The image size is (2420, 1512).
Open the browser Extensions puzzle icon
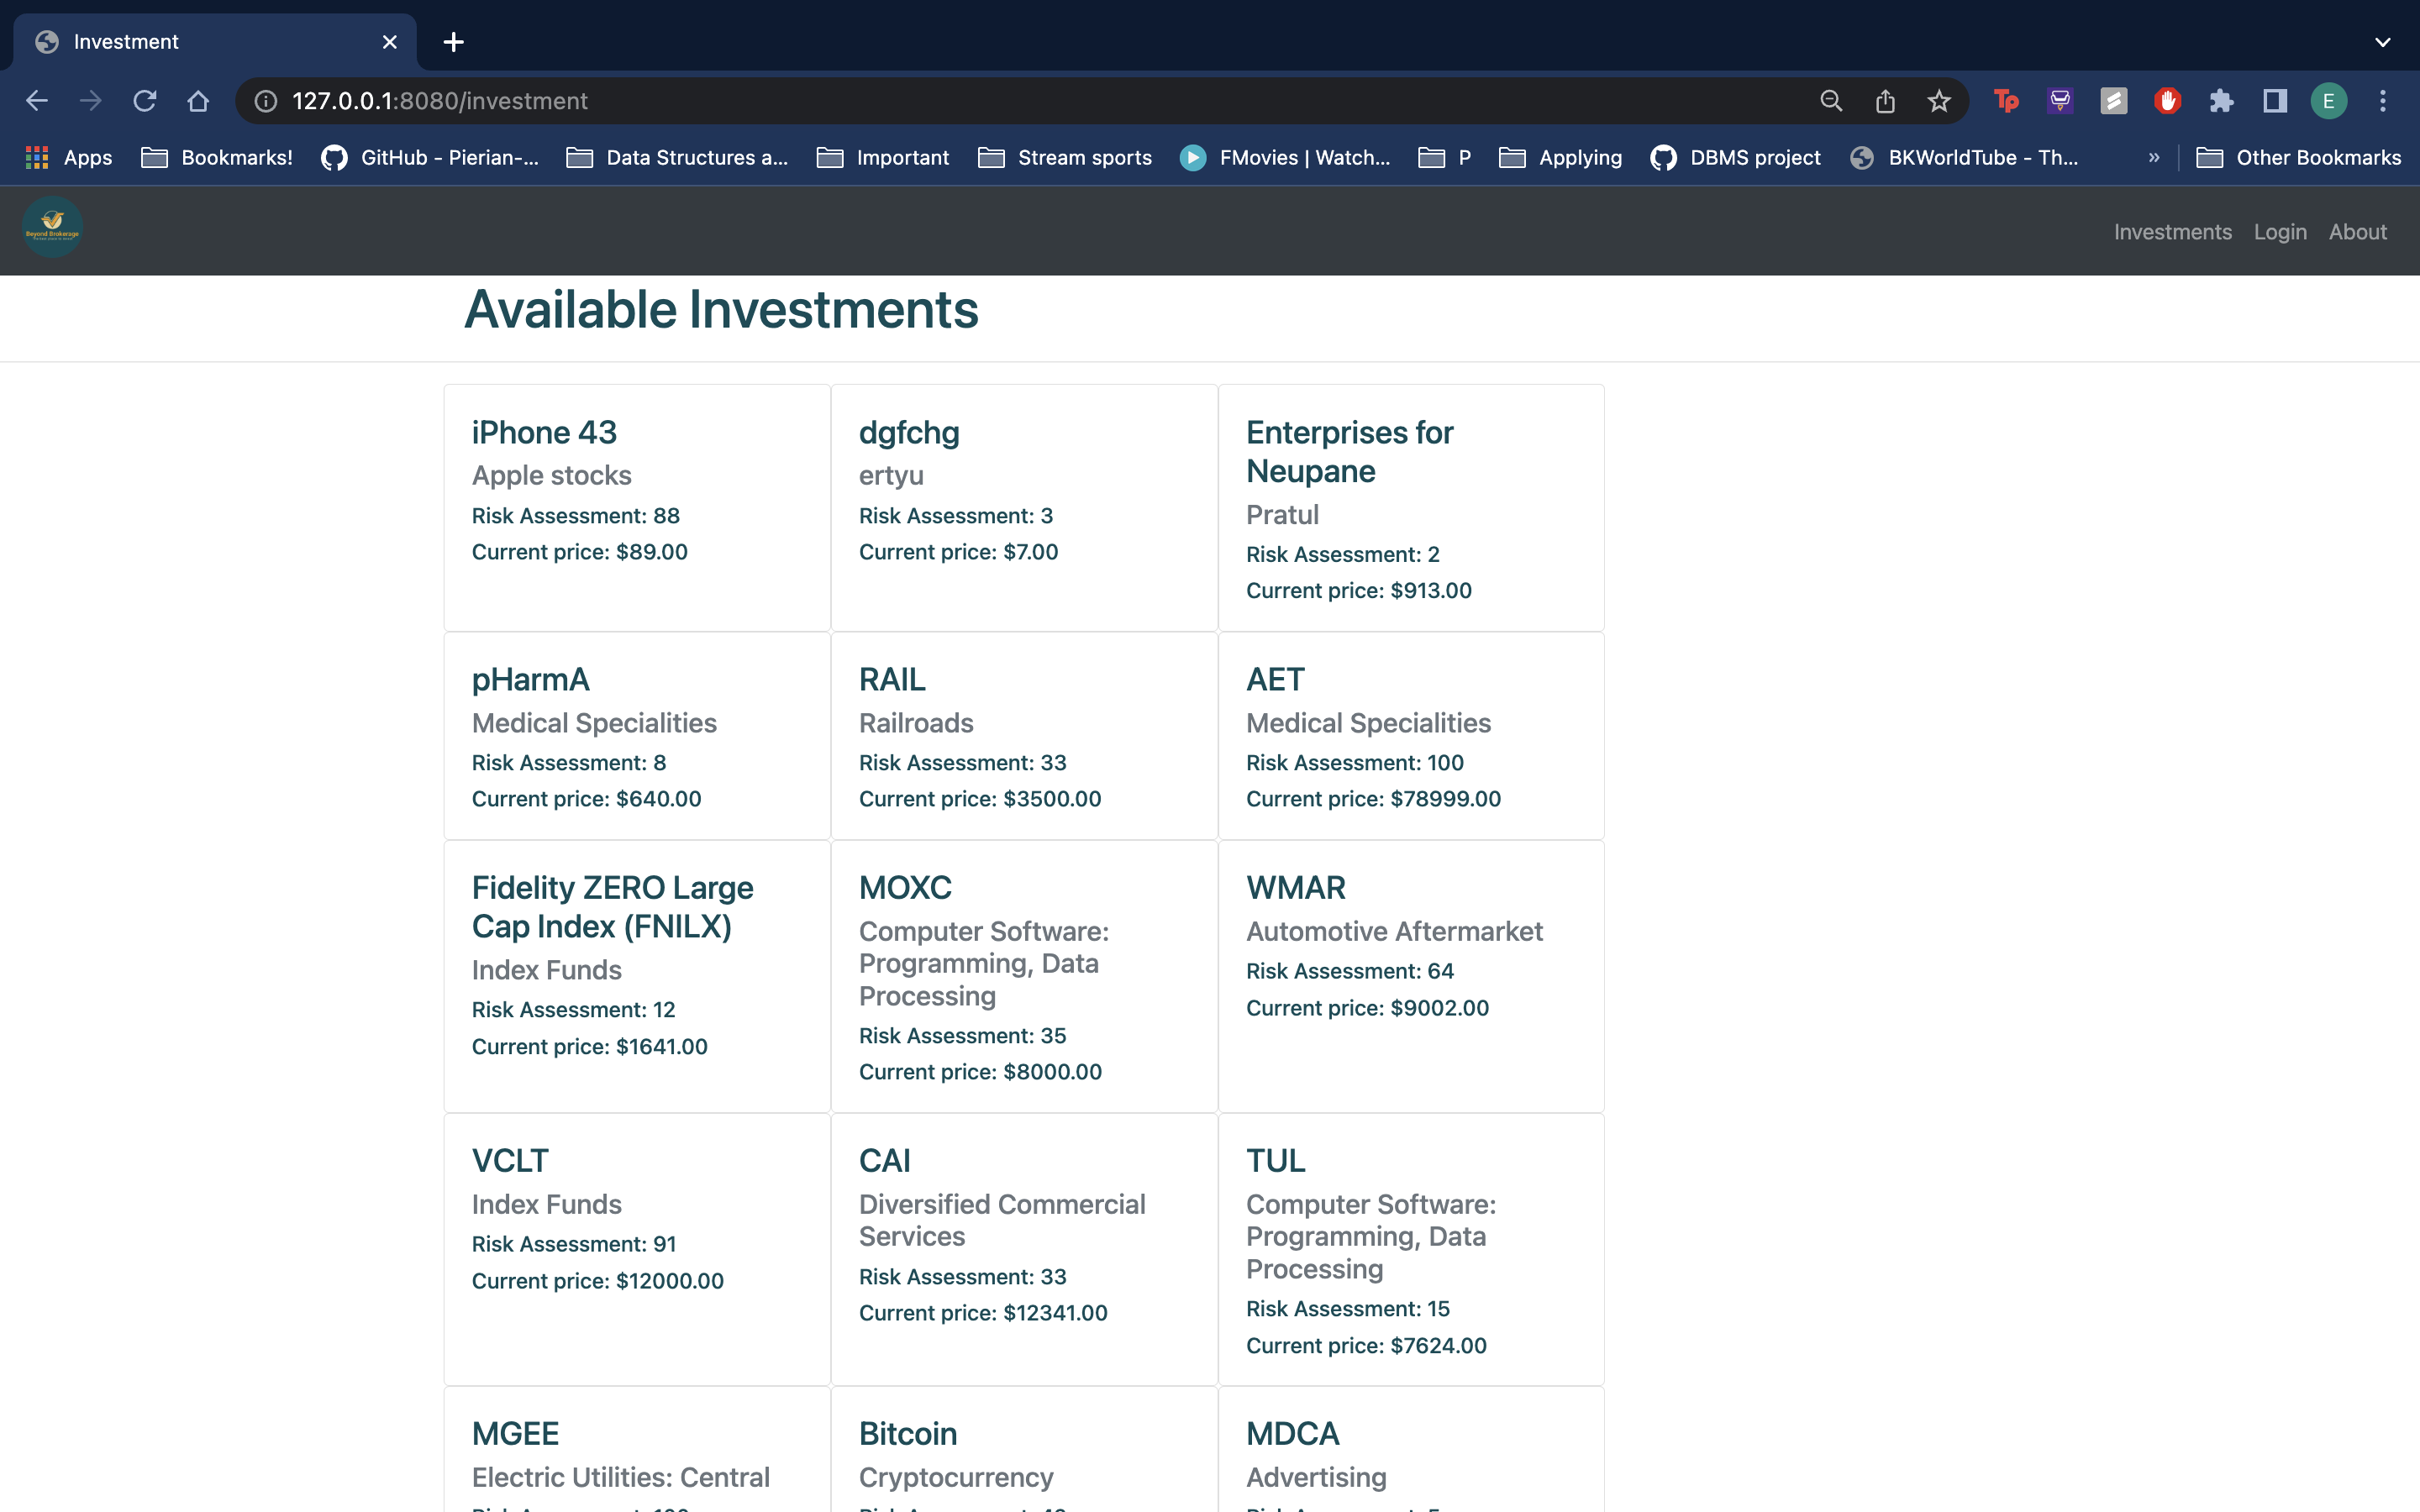coord(2220,101)
